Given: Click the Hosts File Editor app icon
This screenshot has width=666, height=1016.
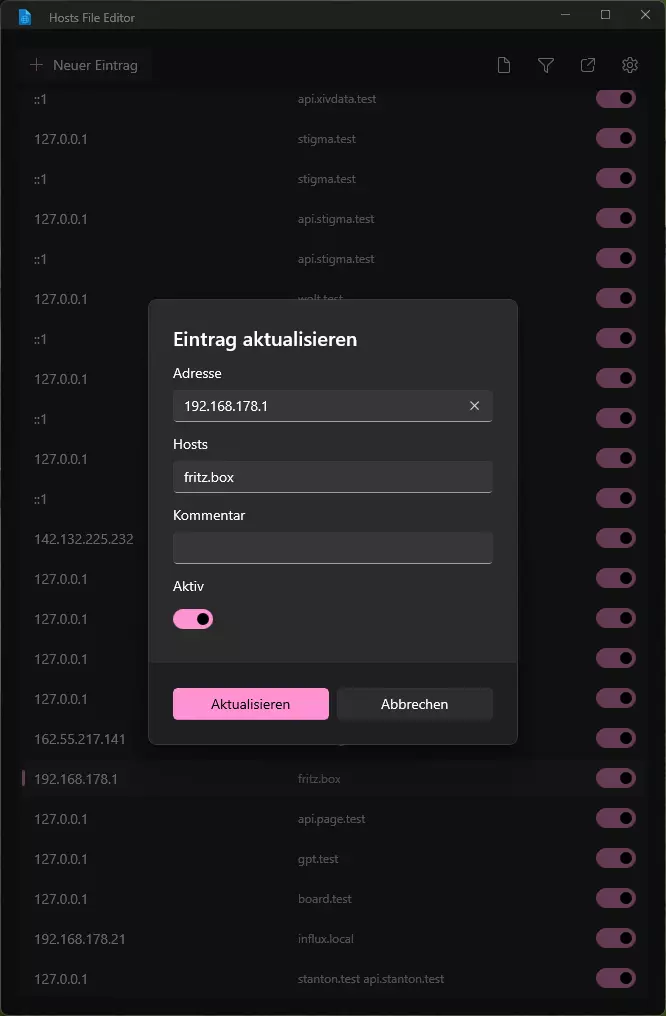Looking at the screenshot, I should (25, 17).
